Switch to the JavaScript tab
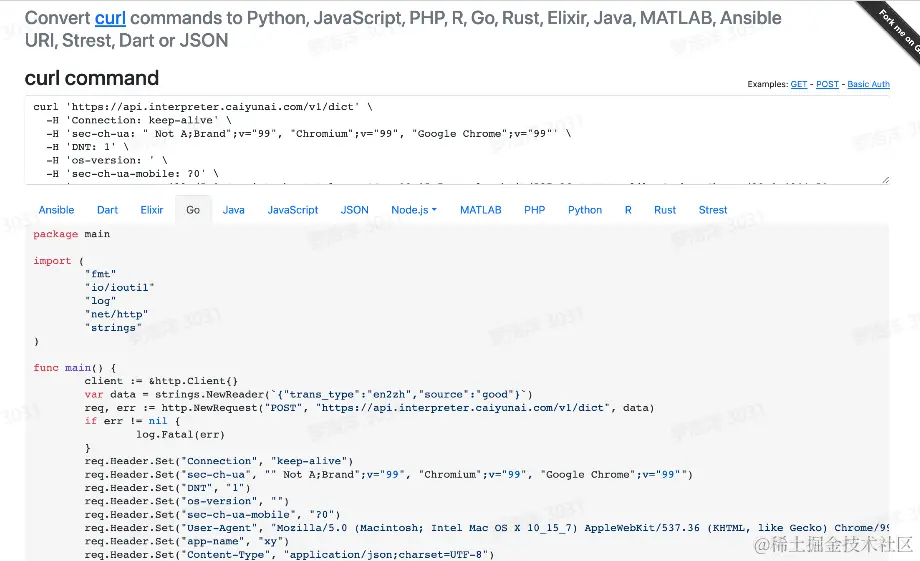 tap(293, 210)
